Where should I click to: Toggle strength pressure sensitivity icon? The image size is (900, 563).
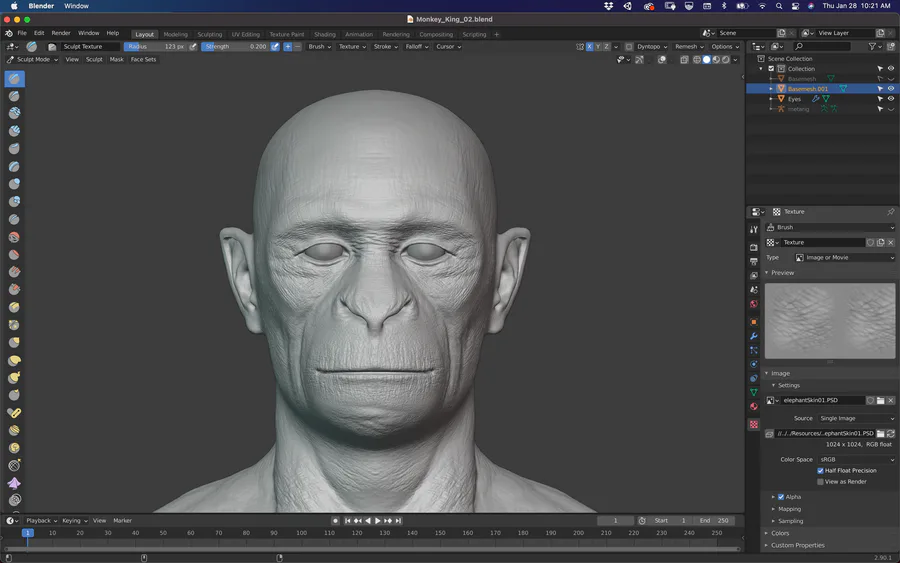275,46
